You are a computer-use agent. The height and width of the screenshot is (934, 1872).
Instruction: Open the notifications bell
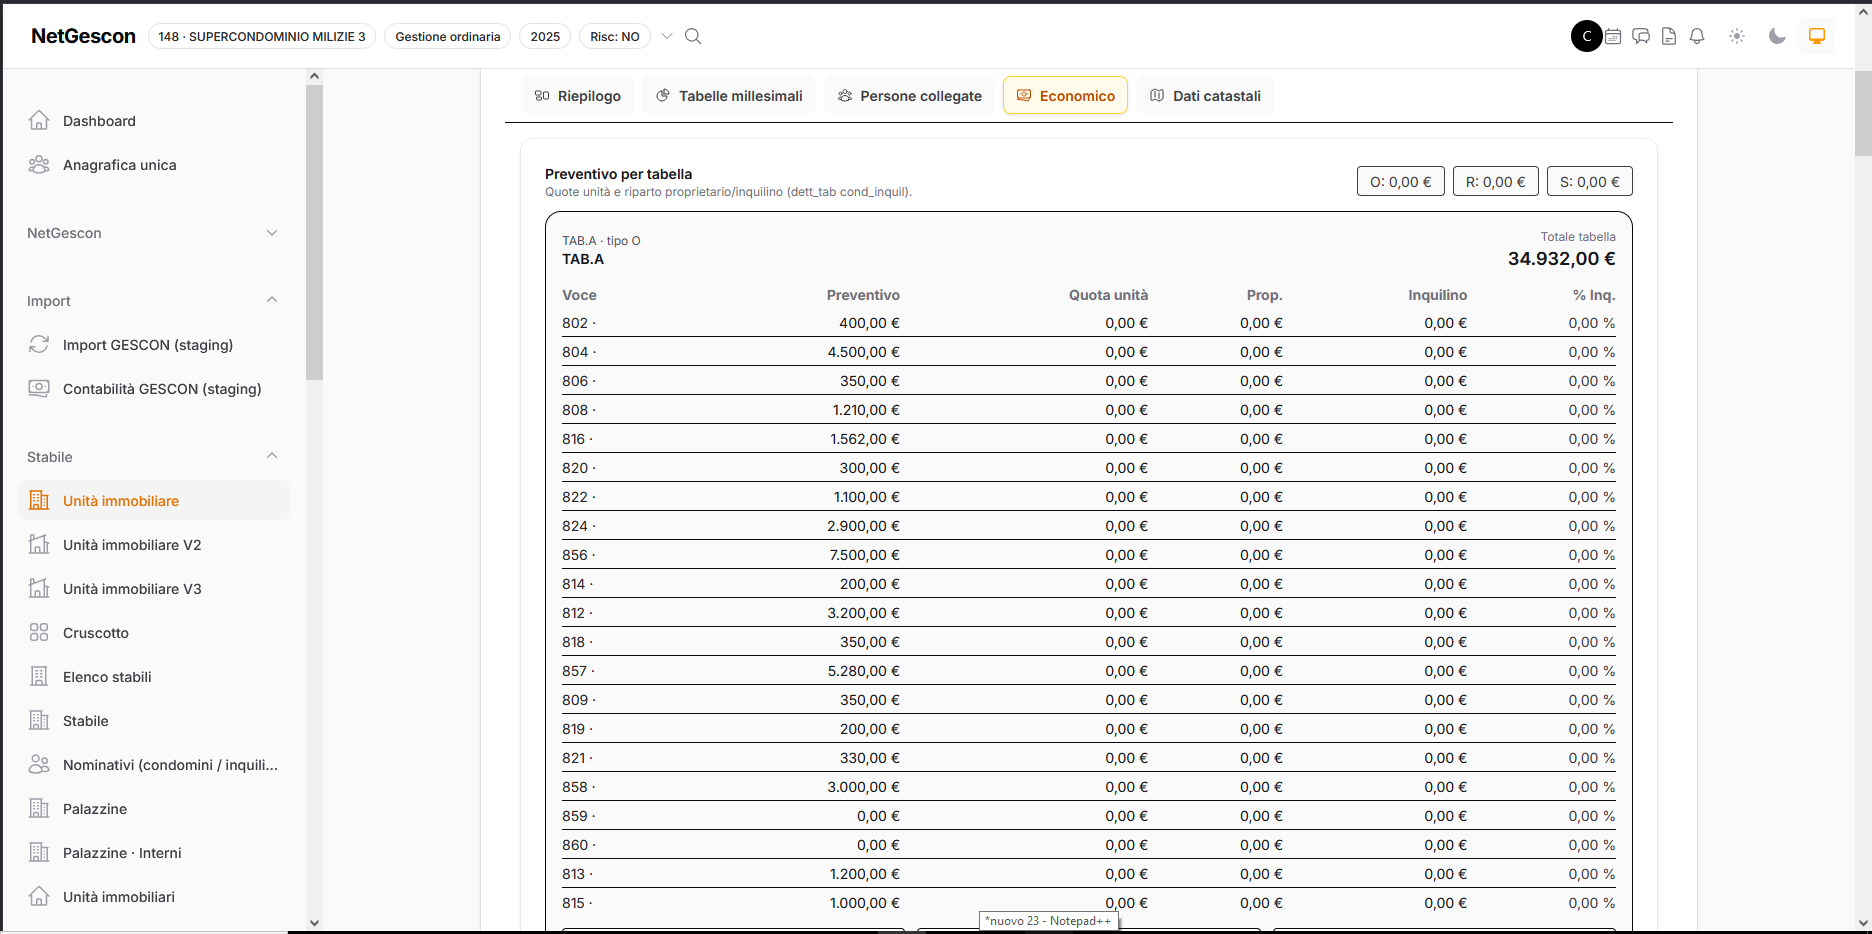click(x=1697, y=36)
